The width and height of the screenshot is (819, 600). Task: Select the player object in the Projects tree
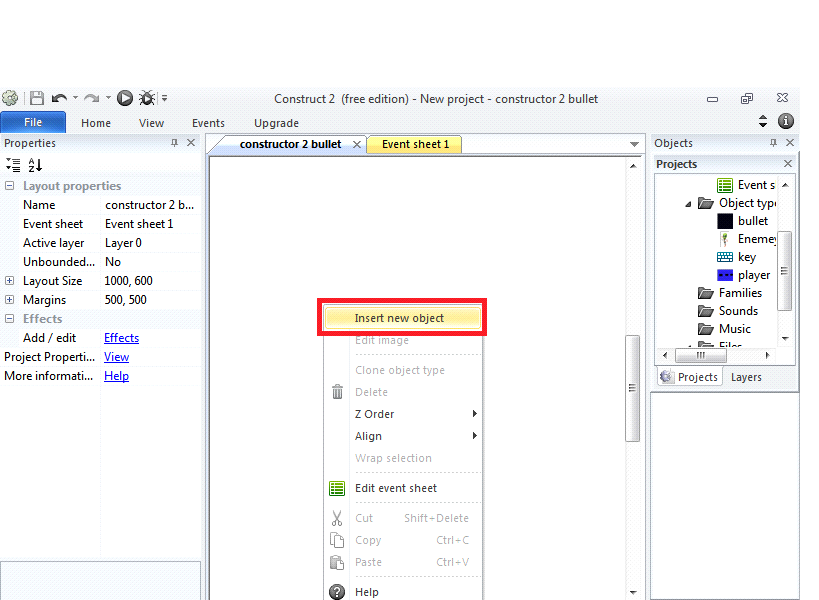725,275
